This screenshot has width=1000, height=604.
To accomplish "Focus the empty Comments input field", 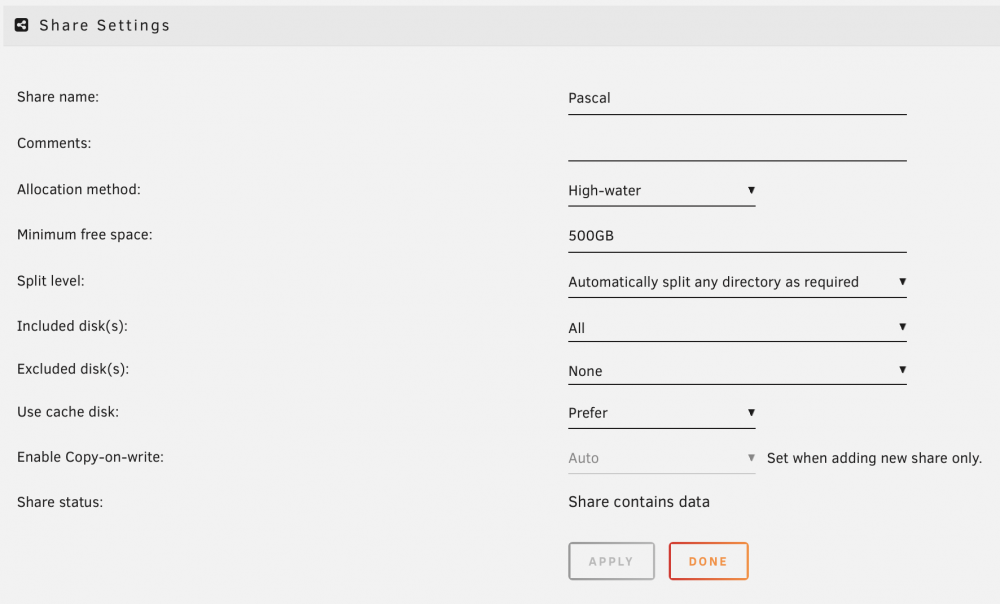I will [737, 144].
